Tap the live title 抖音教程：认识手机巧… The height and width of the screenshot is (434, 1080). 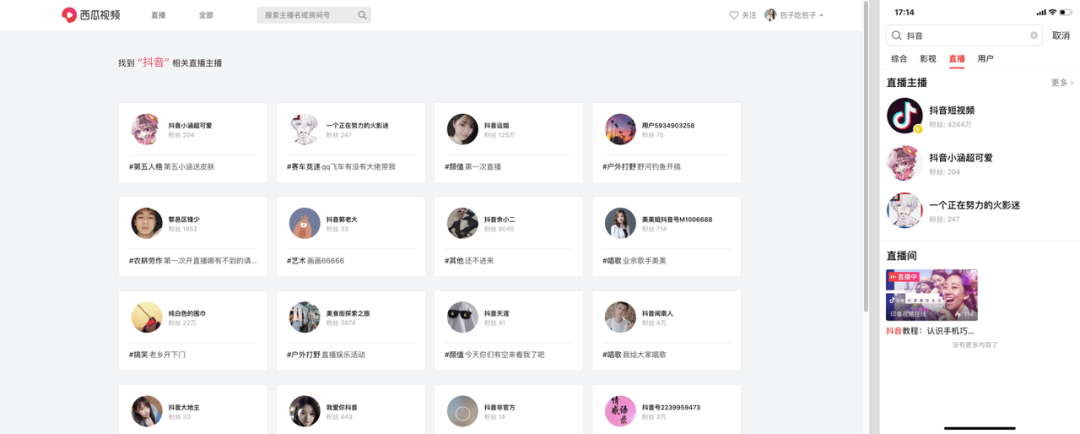click(x=930, y=331)
